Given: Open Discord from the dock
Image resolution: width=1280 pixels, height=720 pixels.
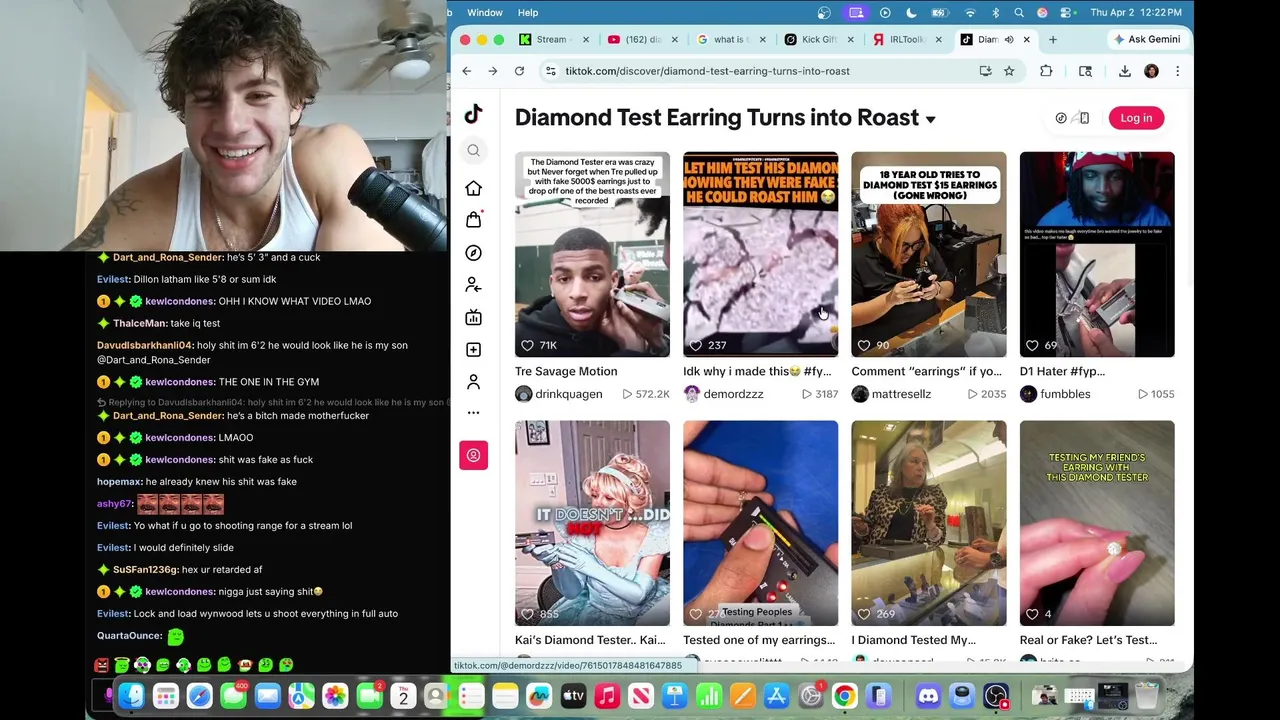Looking at the screenshot, I should 928,695.
